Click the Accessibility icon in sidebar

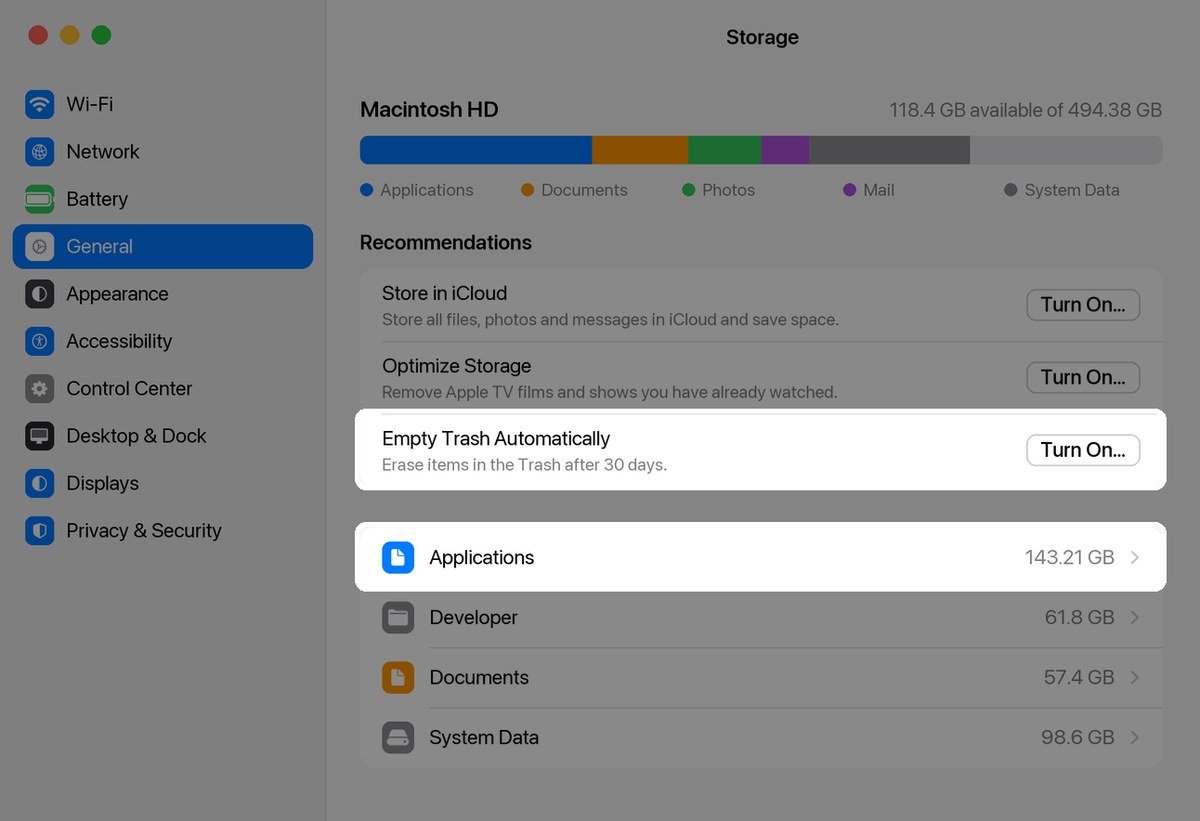click(40, 341)
